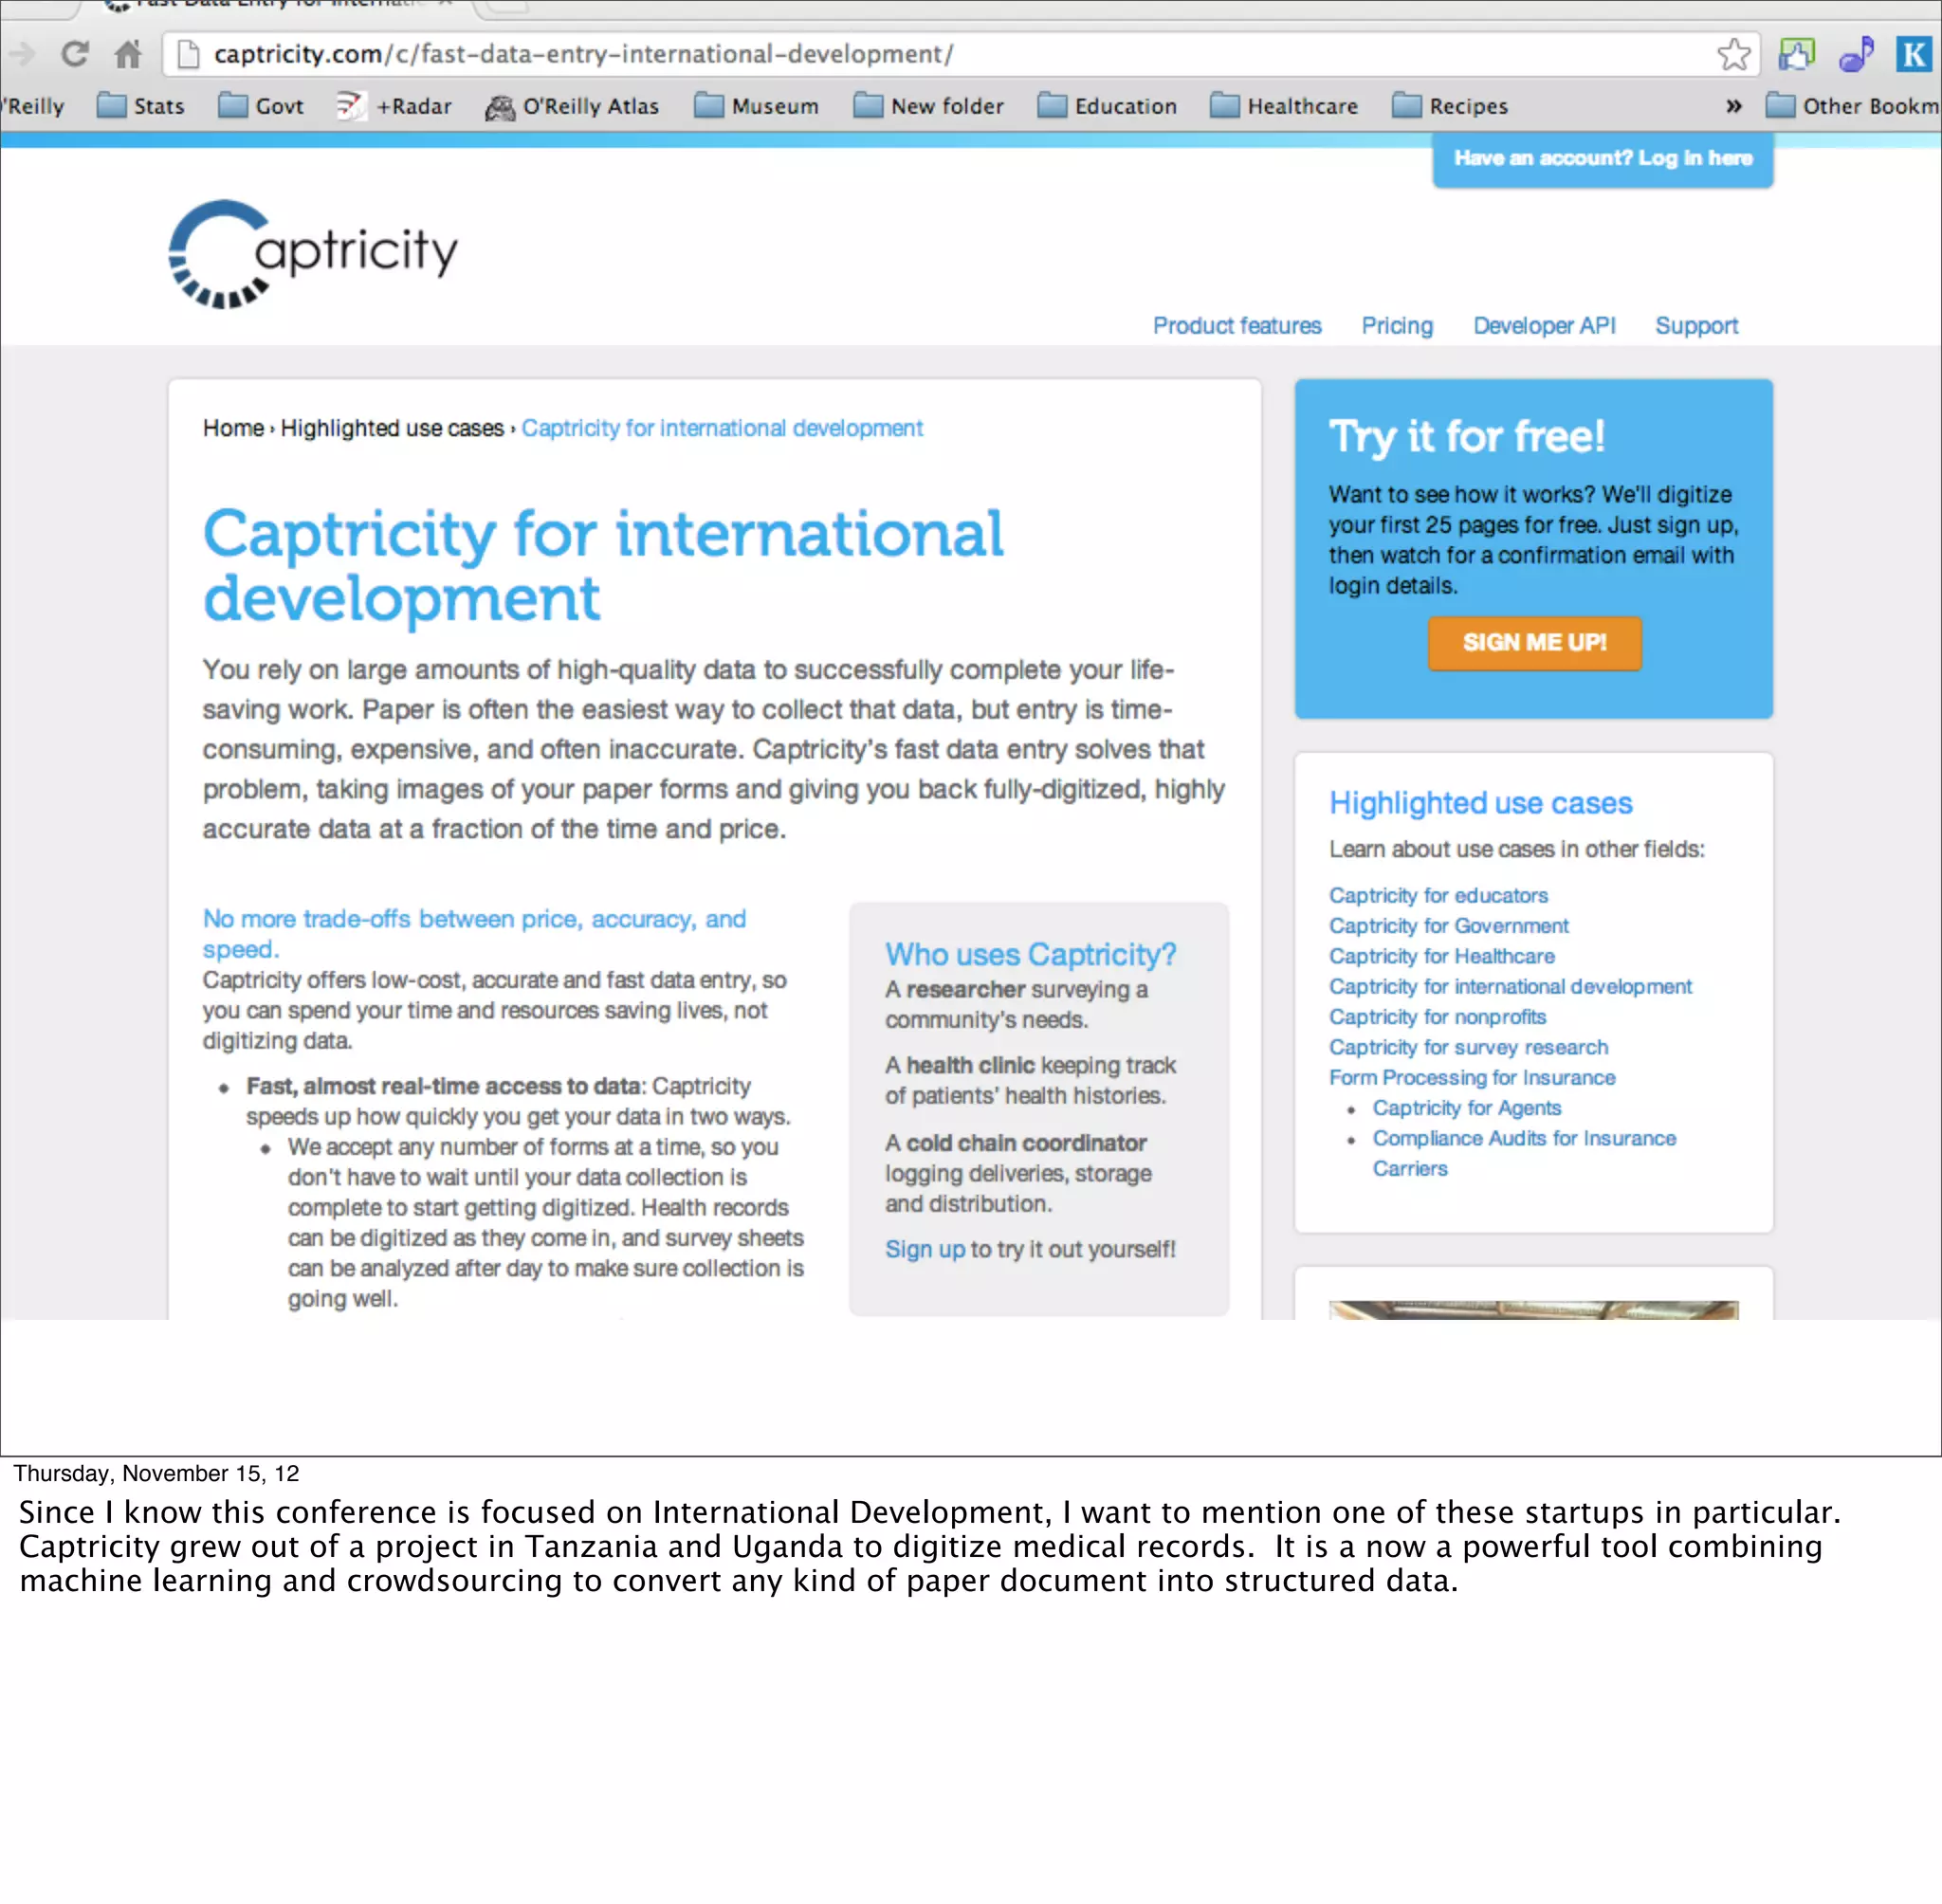Open the Other Bookmarks folder
The image size is (1942, 1904).
tap(1852, 106)
